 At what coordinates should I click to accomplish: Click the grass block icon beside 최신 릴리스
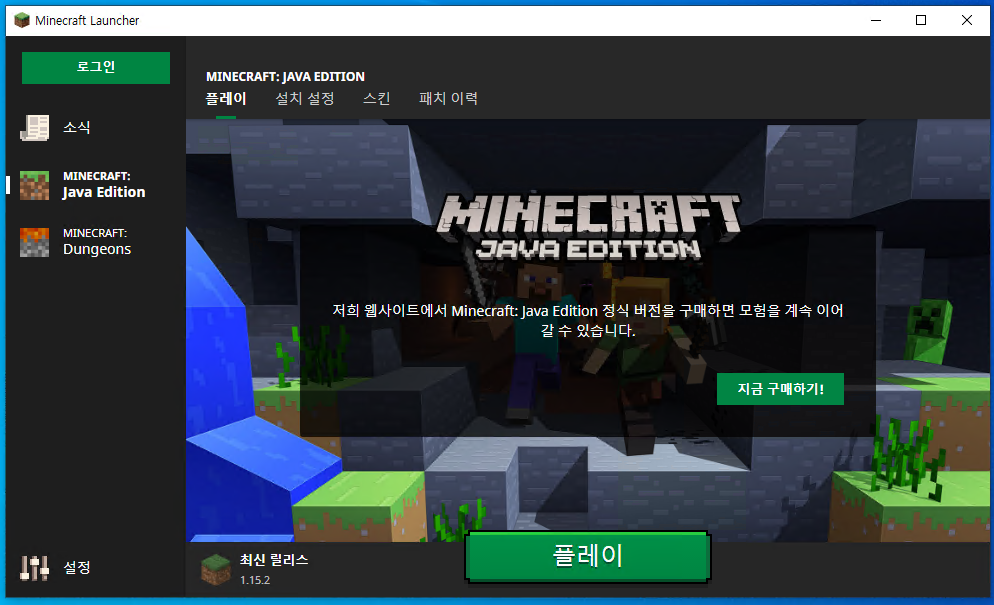[x=216, y=569]
